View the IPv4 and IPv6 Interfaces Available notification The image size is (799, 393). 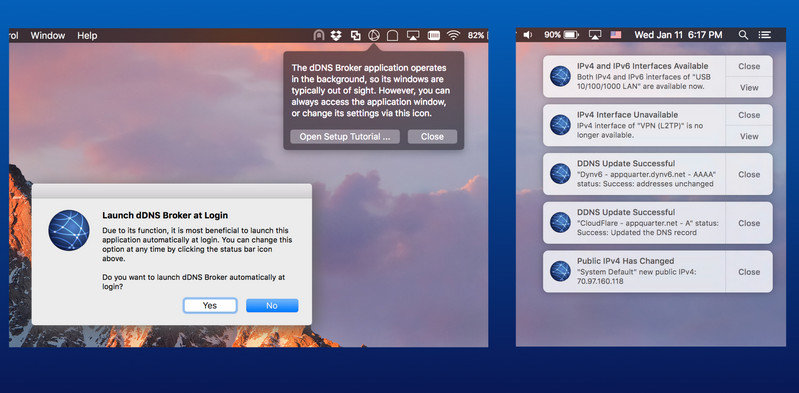pos(749,87)
